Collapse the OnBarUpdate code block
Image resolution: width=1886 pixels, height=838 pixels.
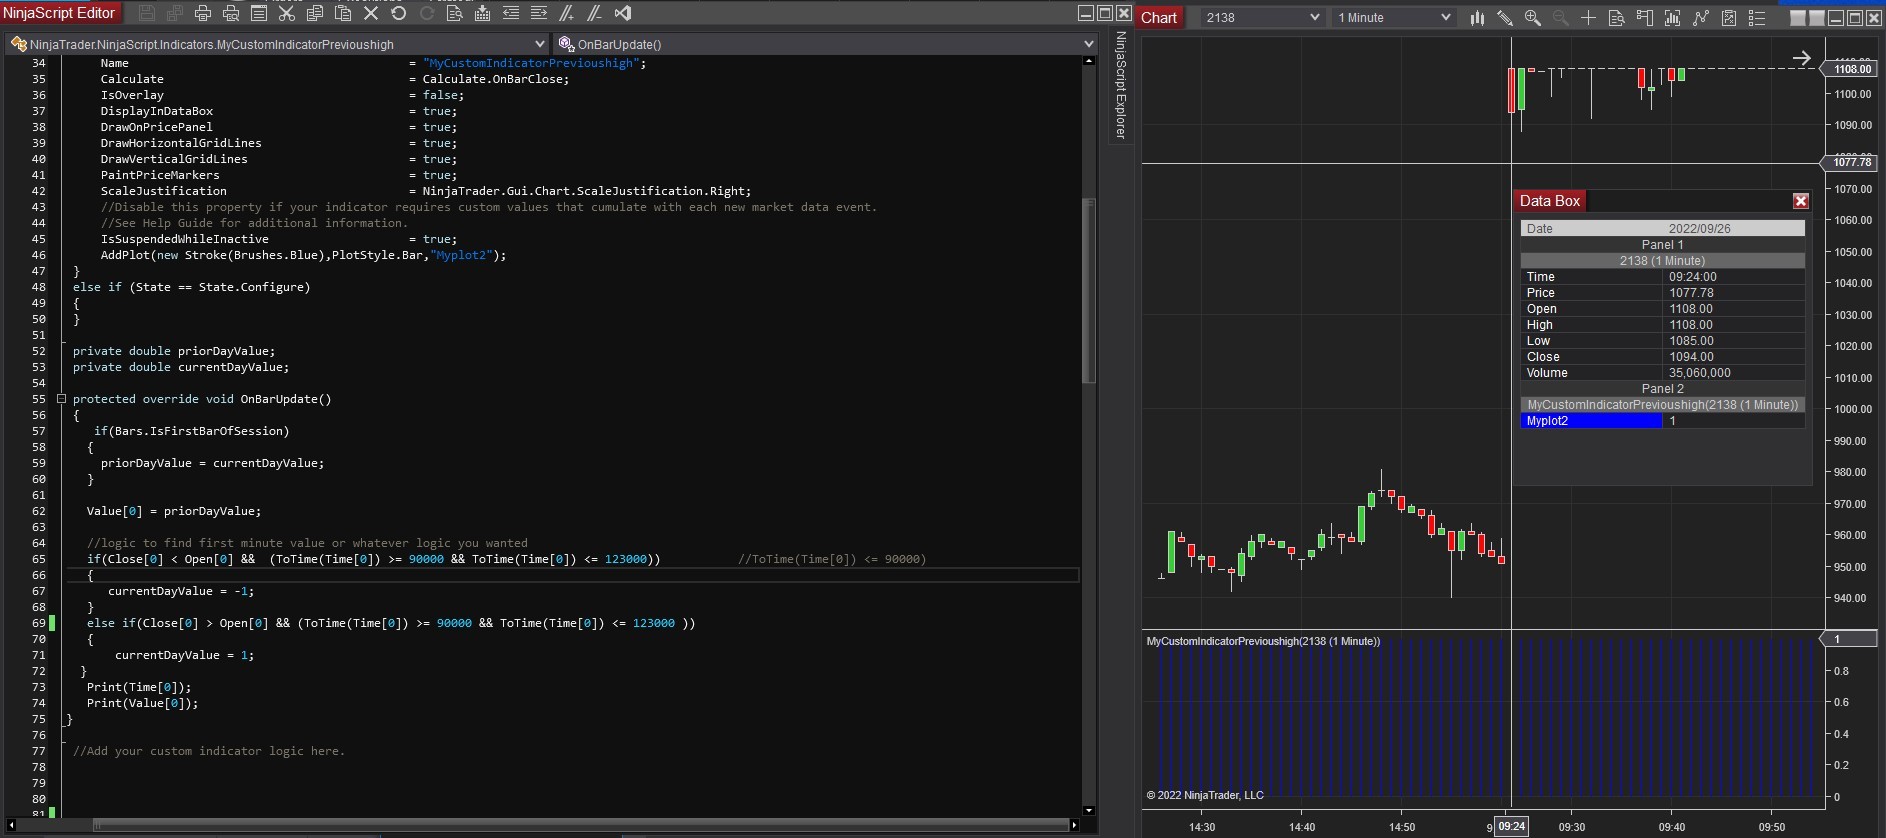(61, 399)
